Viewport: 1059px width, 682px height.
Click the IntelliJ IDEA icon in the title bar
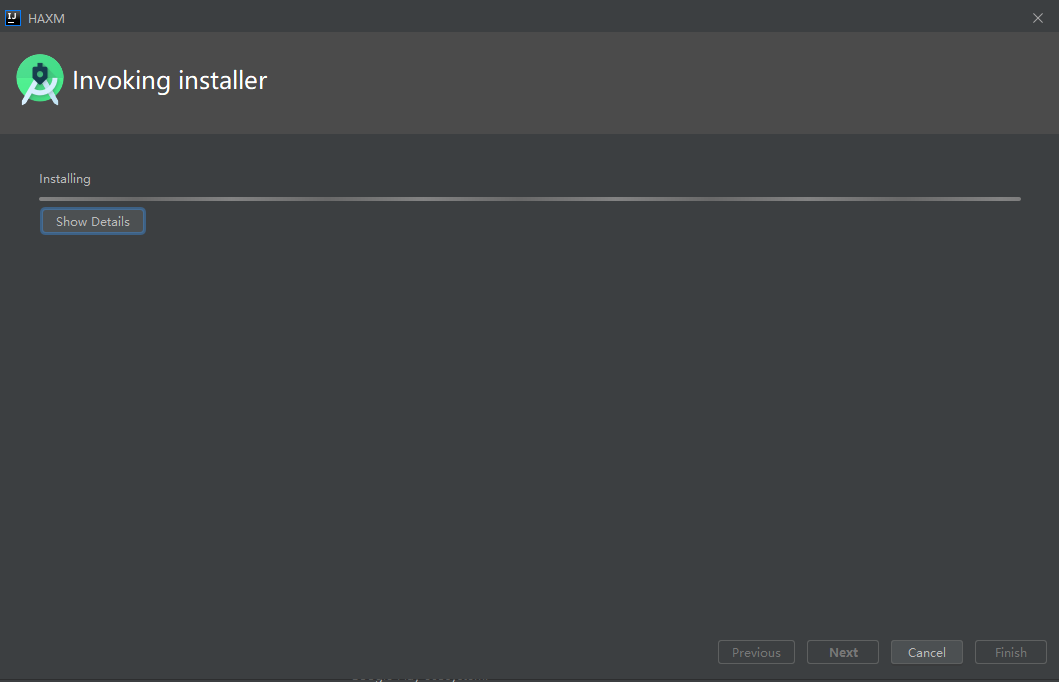click(12, 17)
